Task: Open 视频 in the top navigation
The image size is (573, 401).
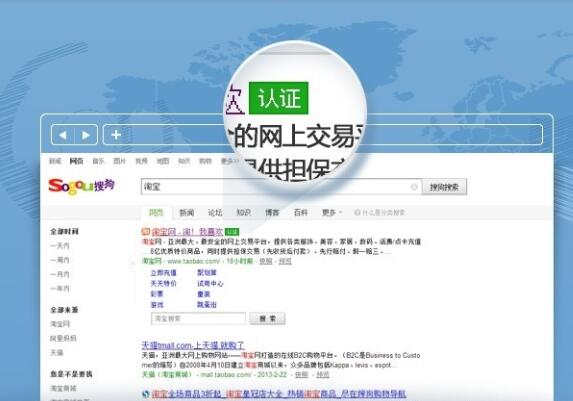Action: click(141, 161)
